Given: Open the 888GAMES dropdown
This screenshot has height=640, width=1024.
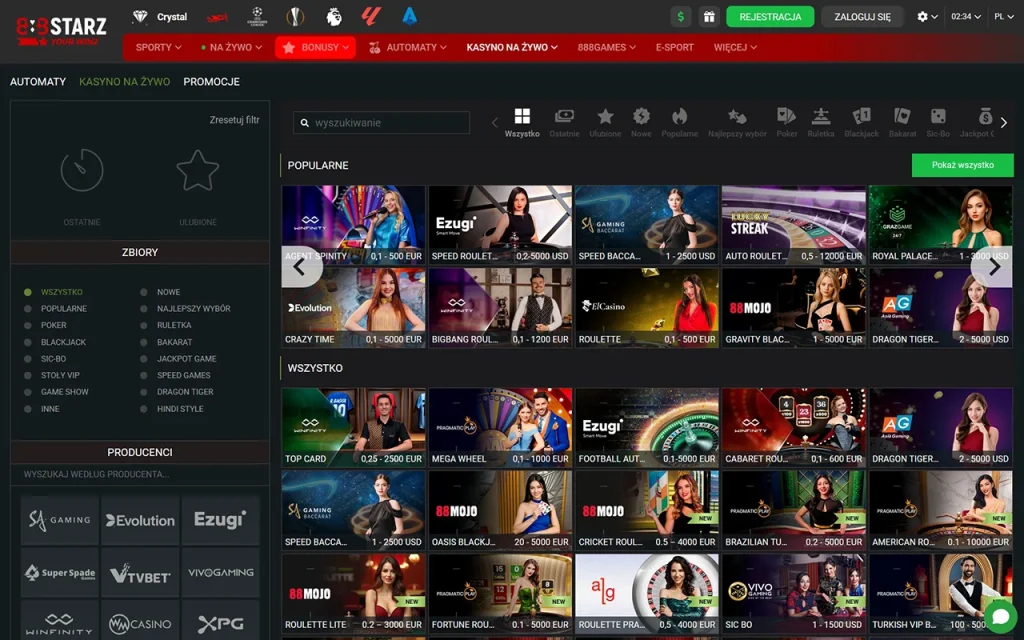Looking at the screenshot, I should [606, 47].
